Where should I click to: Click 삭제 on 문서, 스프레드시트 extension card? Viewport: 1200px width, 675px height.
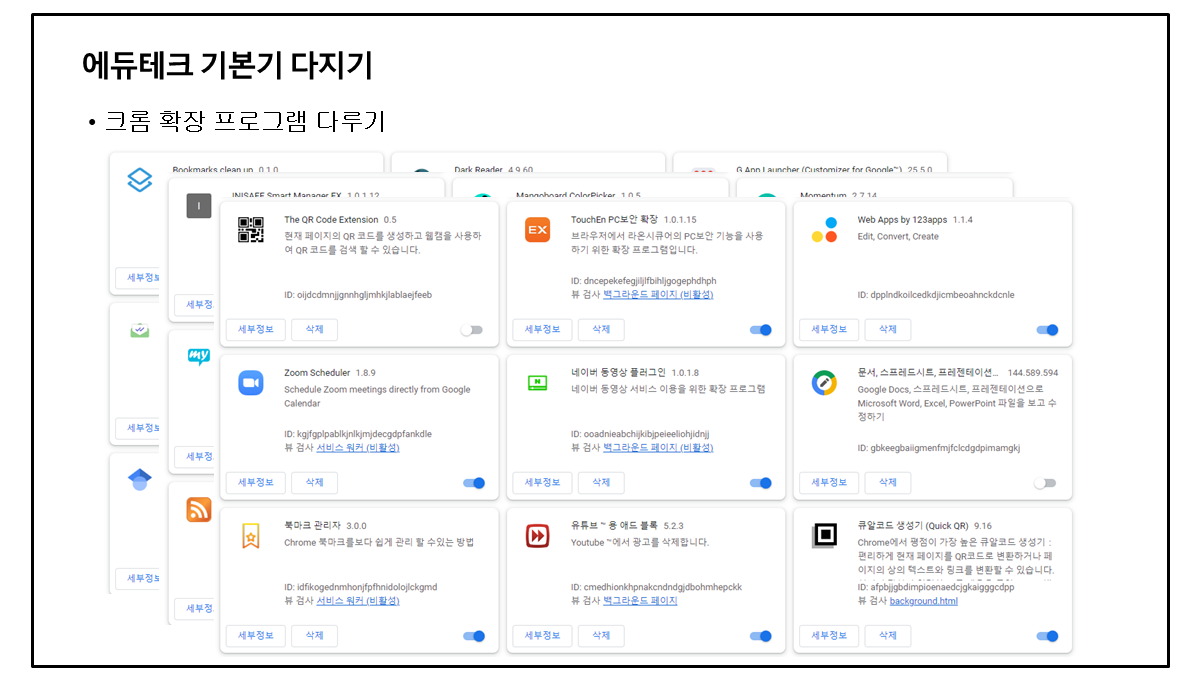click(888, 482)
